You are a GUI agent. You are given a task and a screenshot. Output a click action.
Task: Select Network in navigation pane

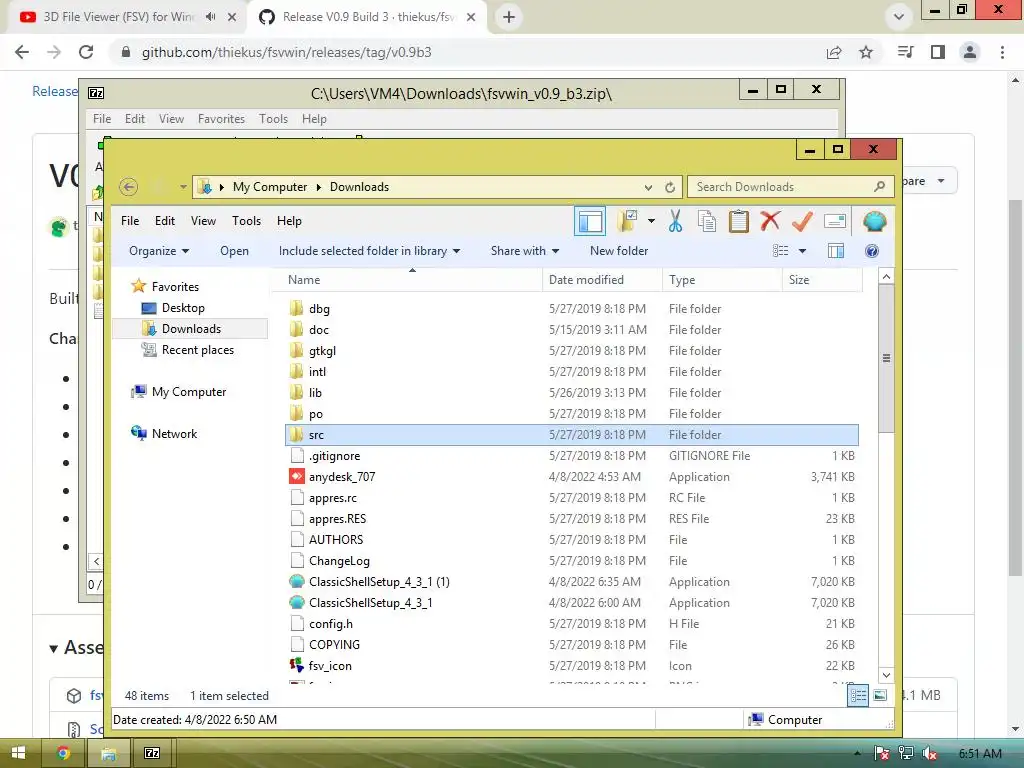174,434
